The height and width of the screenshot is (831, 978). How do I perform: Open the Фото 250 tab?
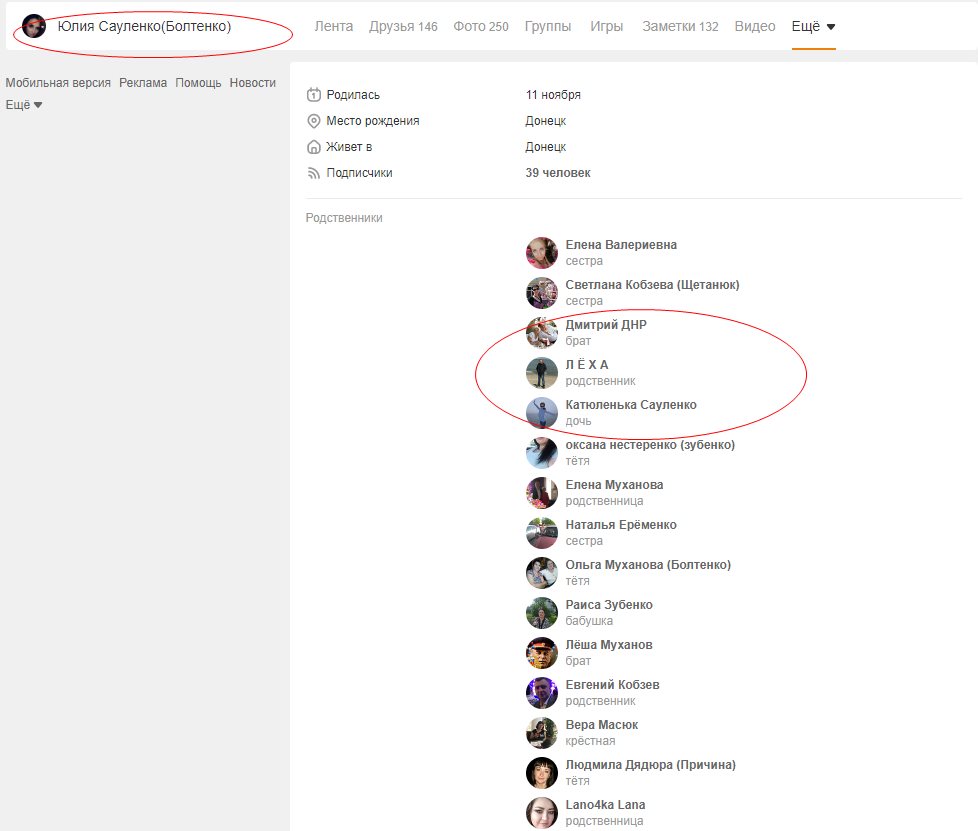point(481,26)
